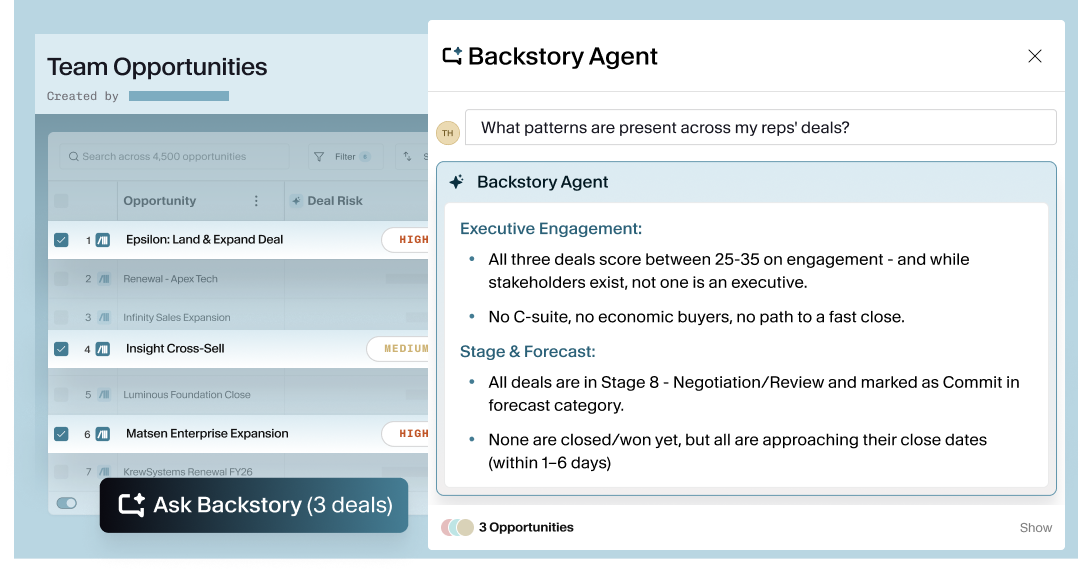Show the 3 Opportunities details
Image resolution: width=1087 pixels, height=574 pixels.
click(1036, 527)
